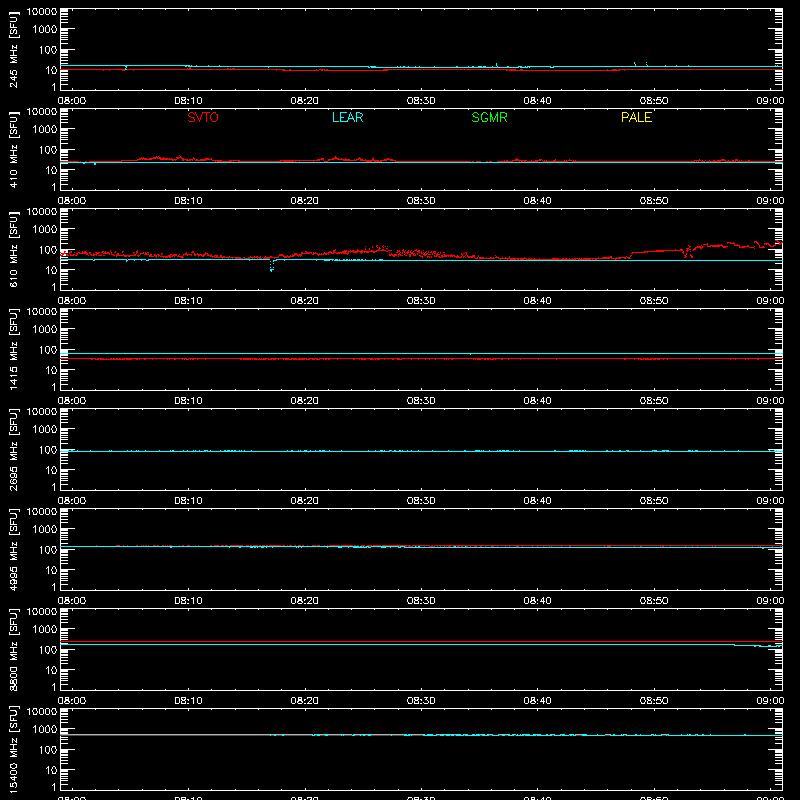The image size is (800, 800).
Task: Click the 1000 y-tick of the 15400 MHz panel
Action: pyautogui.click(x=45, y=730)
